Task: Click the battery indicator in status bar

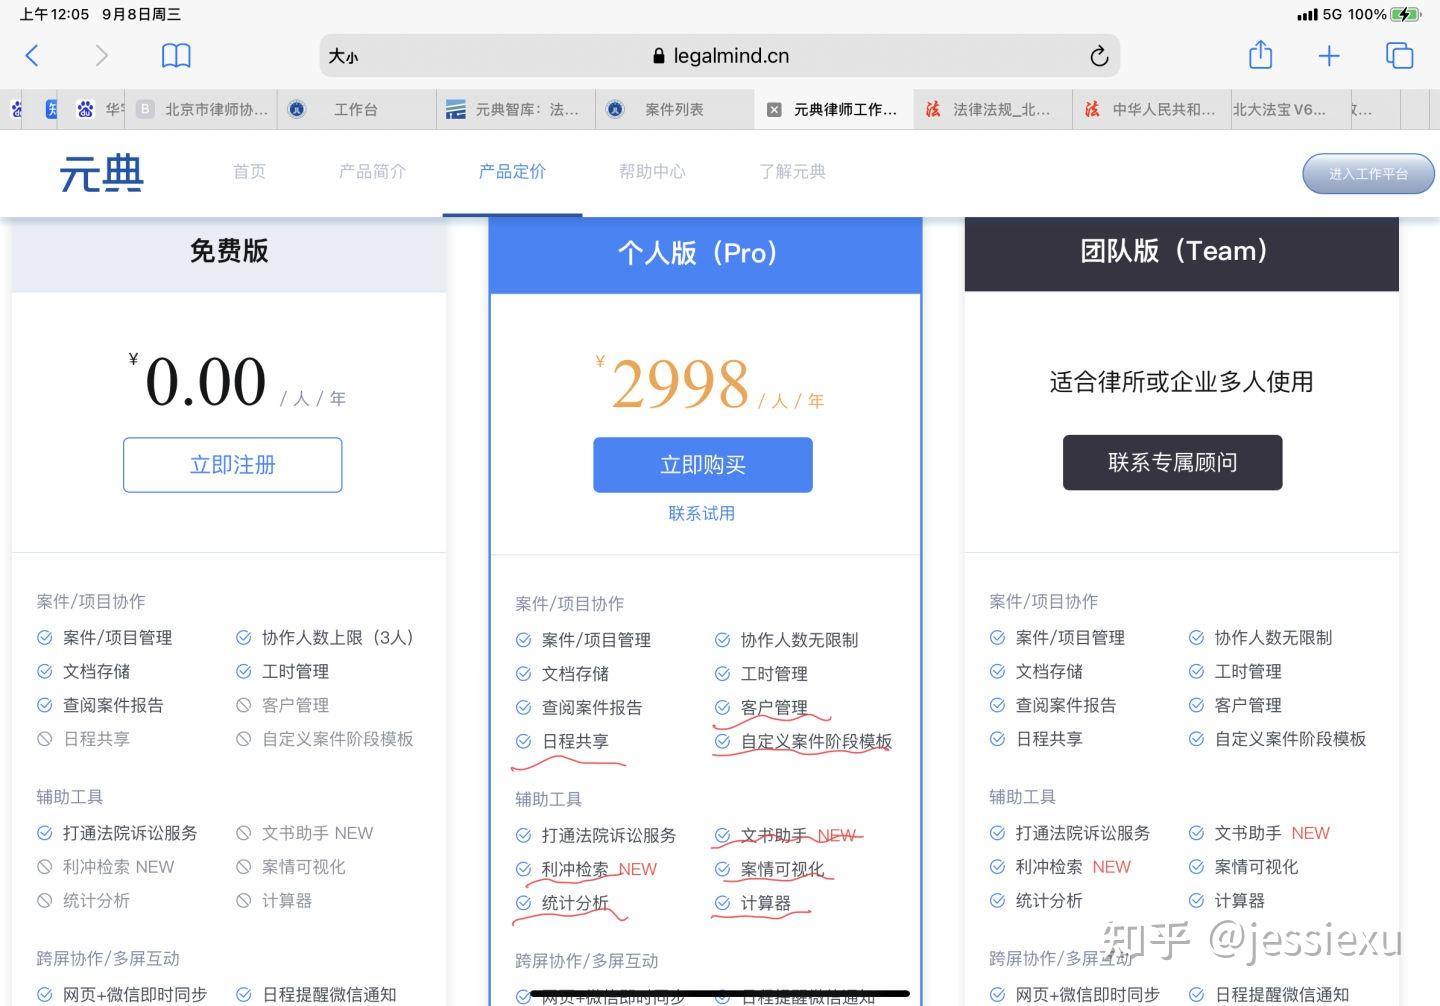Action: [x=1406, y=14]
